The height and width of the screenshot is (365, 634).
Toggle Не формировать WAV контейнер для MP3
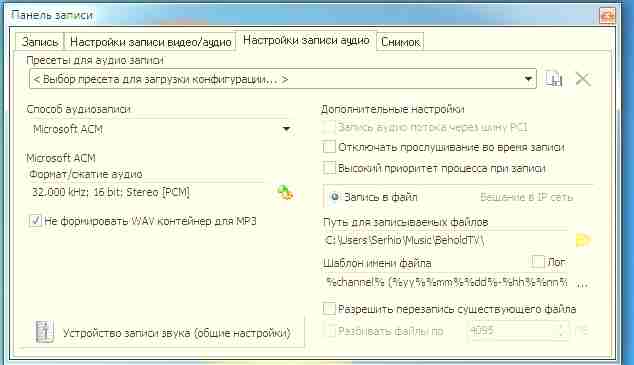coord(35,221)
